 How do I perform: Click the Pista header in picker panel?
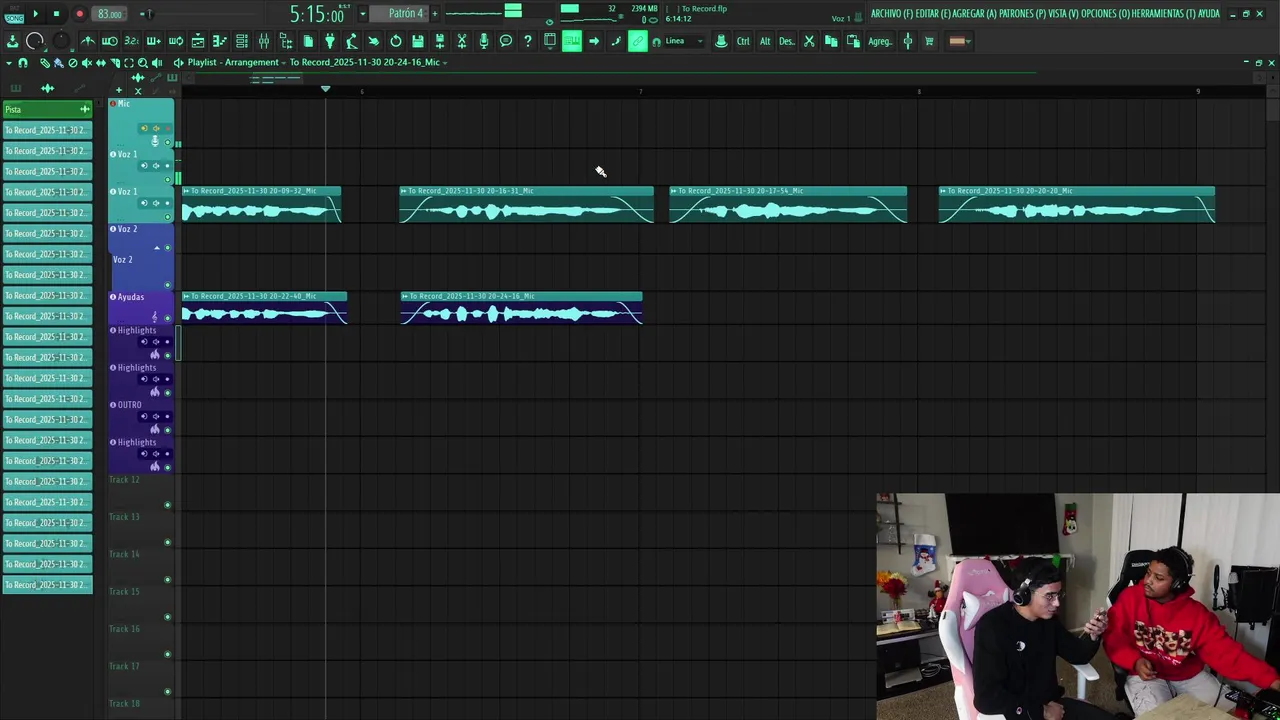46,109
